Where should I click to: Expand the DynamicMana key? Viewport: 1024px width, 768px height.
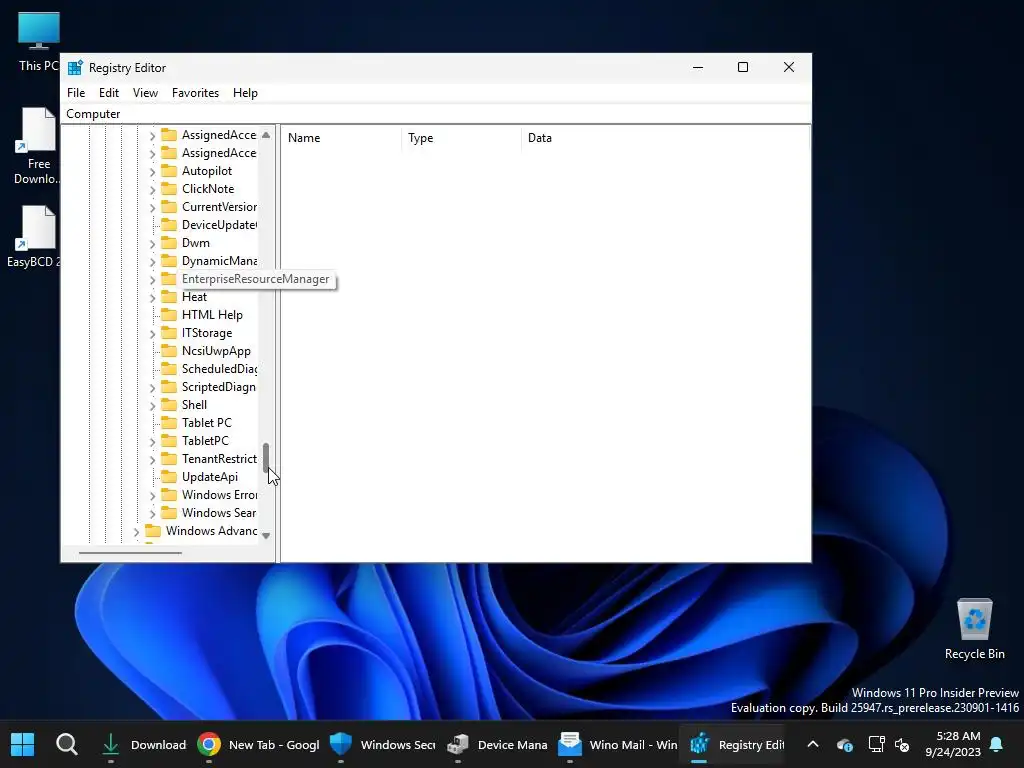pos(152,262)
